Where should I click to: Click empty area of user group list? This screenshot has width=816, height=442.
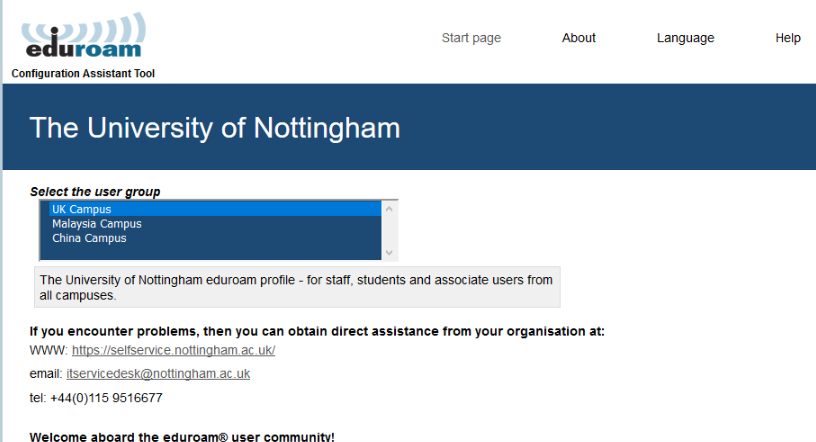pos(215,252)
